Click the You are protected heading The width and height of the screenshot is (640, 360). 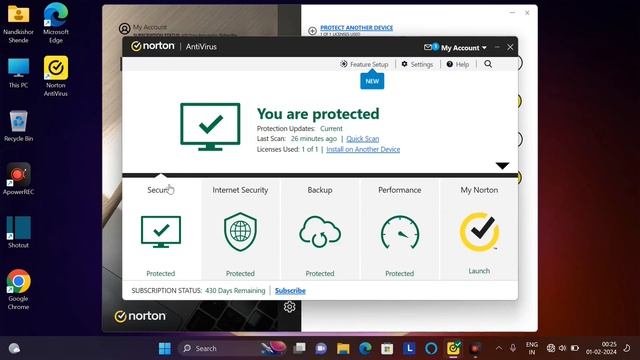pyautogui.click(x=318, y=114)
